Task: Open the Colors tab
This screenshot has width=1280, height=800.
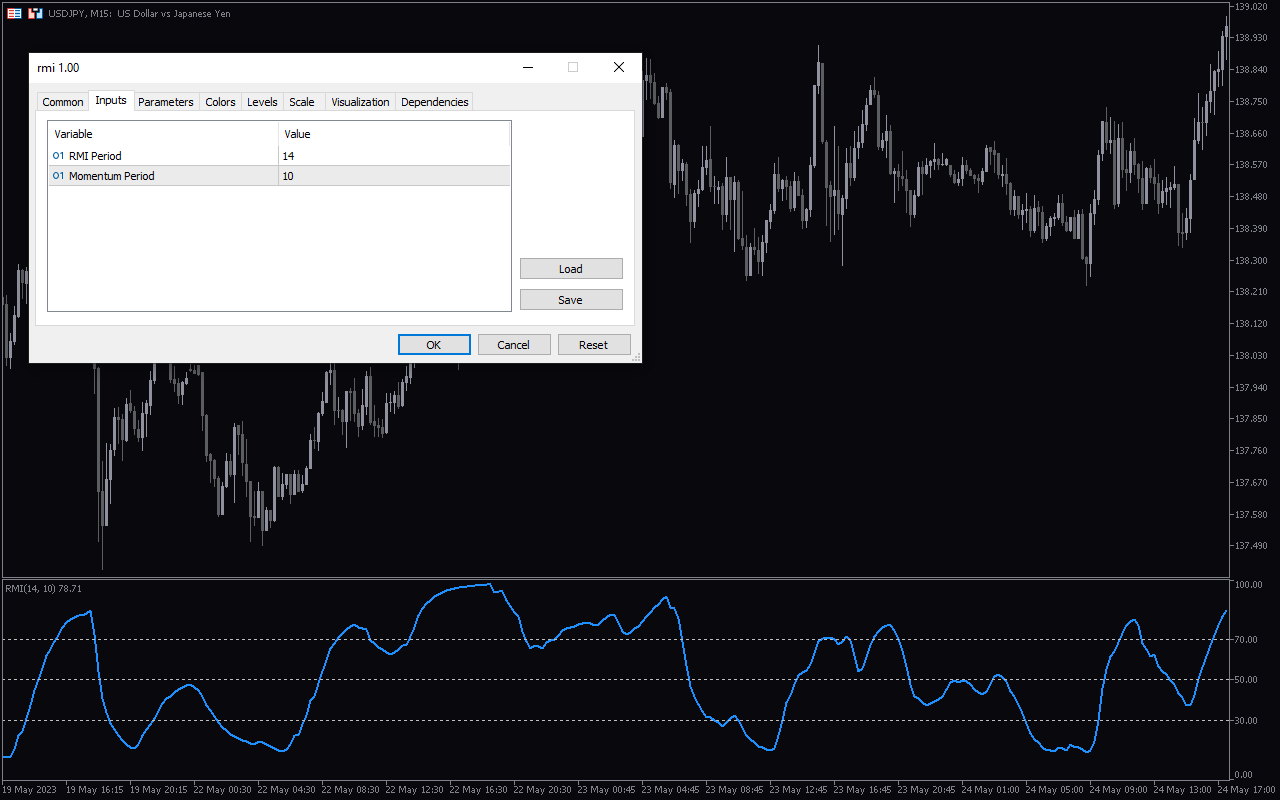Action: point(220,102)
